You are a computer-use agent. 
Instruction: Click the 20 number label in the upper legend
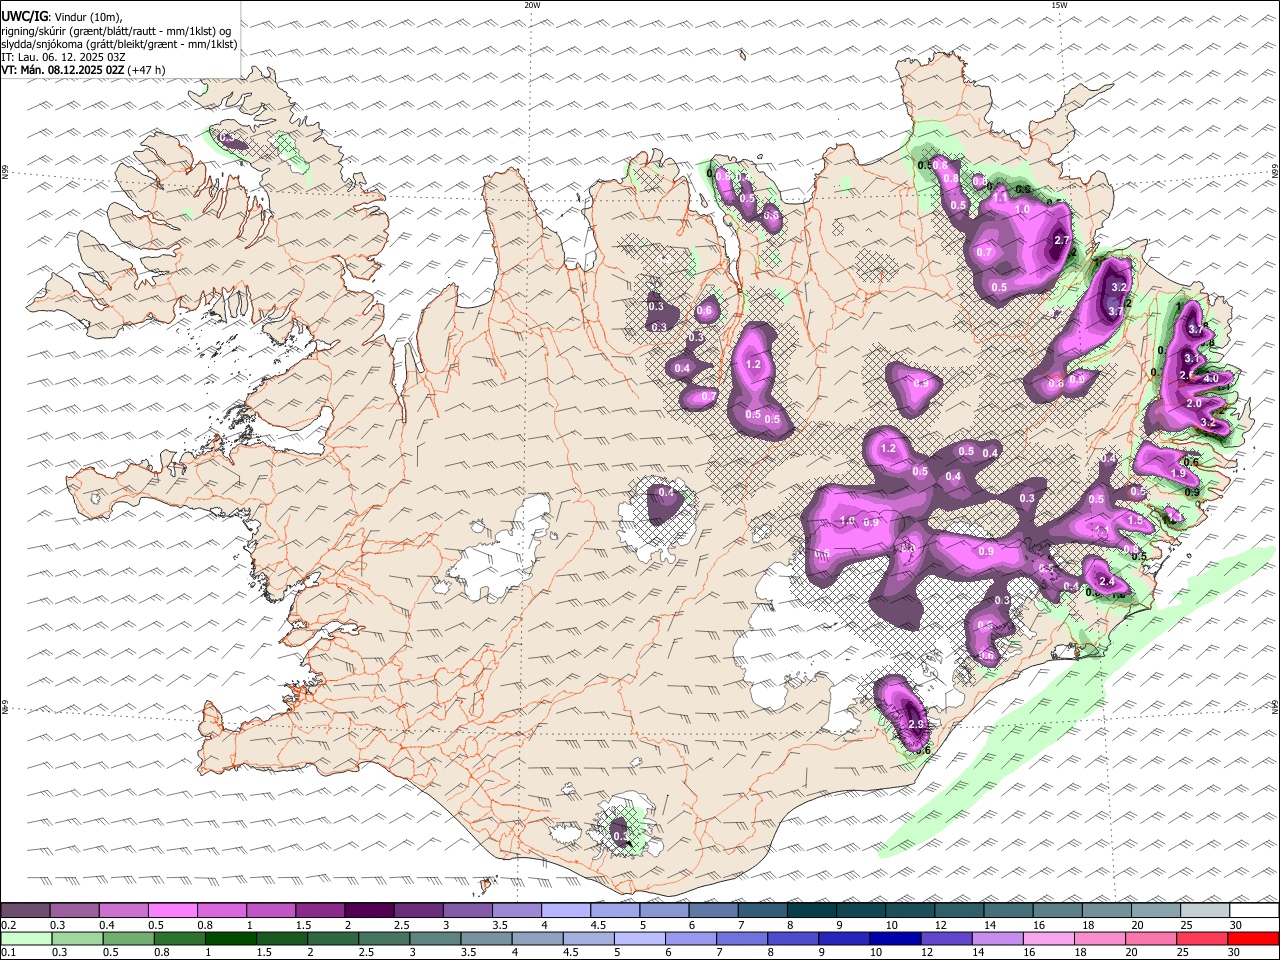[x=1137, y=925]
